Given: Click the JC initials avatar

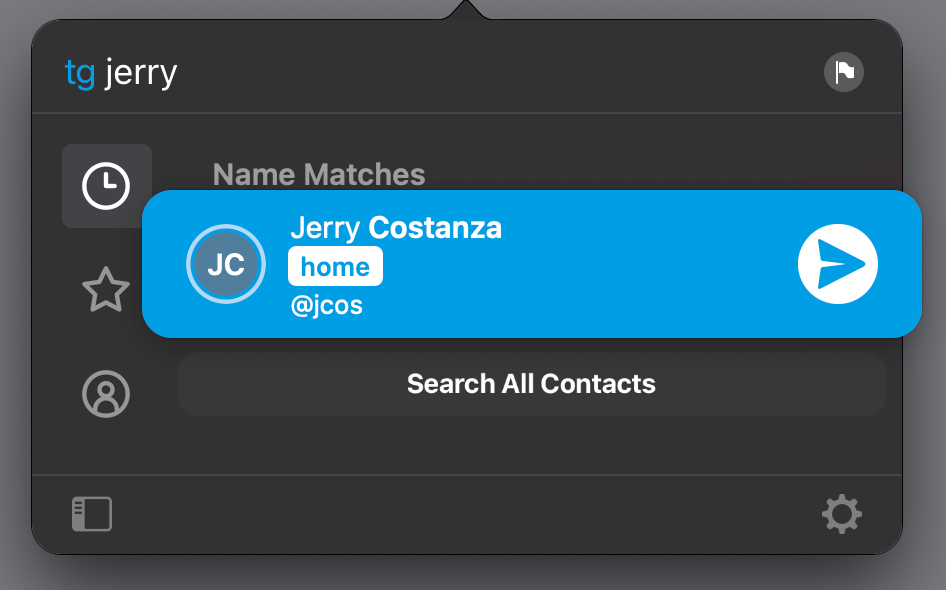Looking at the screenshot, I should coord(226,264).
